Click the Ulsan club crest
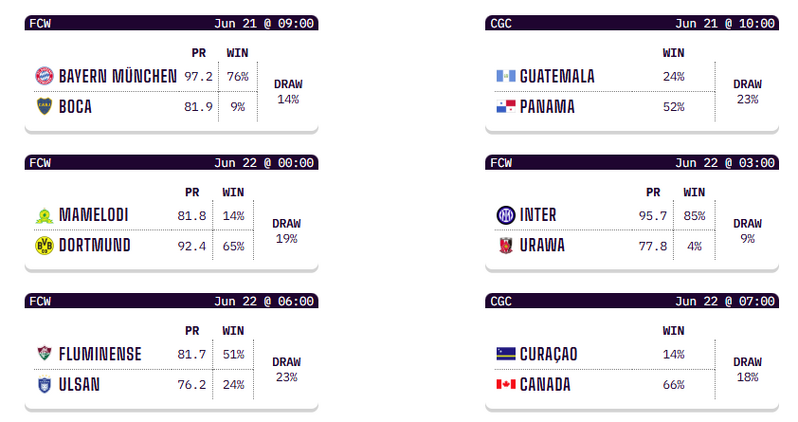The height and width of the screenshot is (422, 798). [43, 384]
